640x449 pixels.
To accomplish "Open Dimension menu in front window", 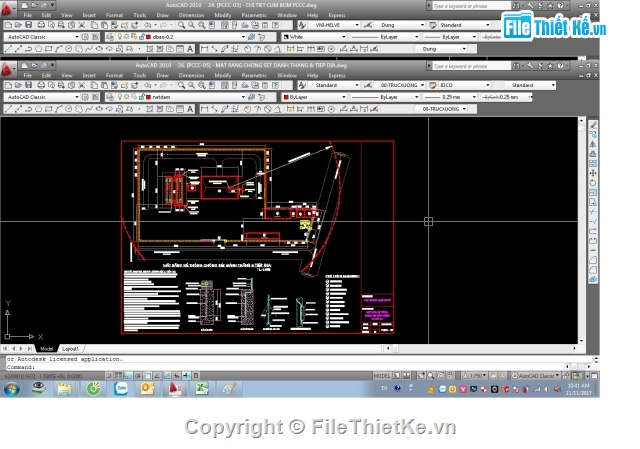I will (x=191, y=76).
